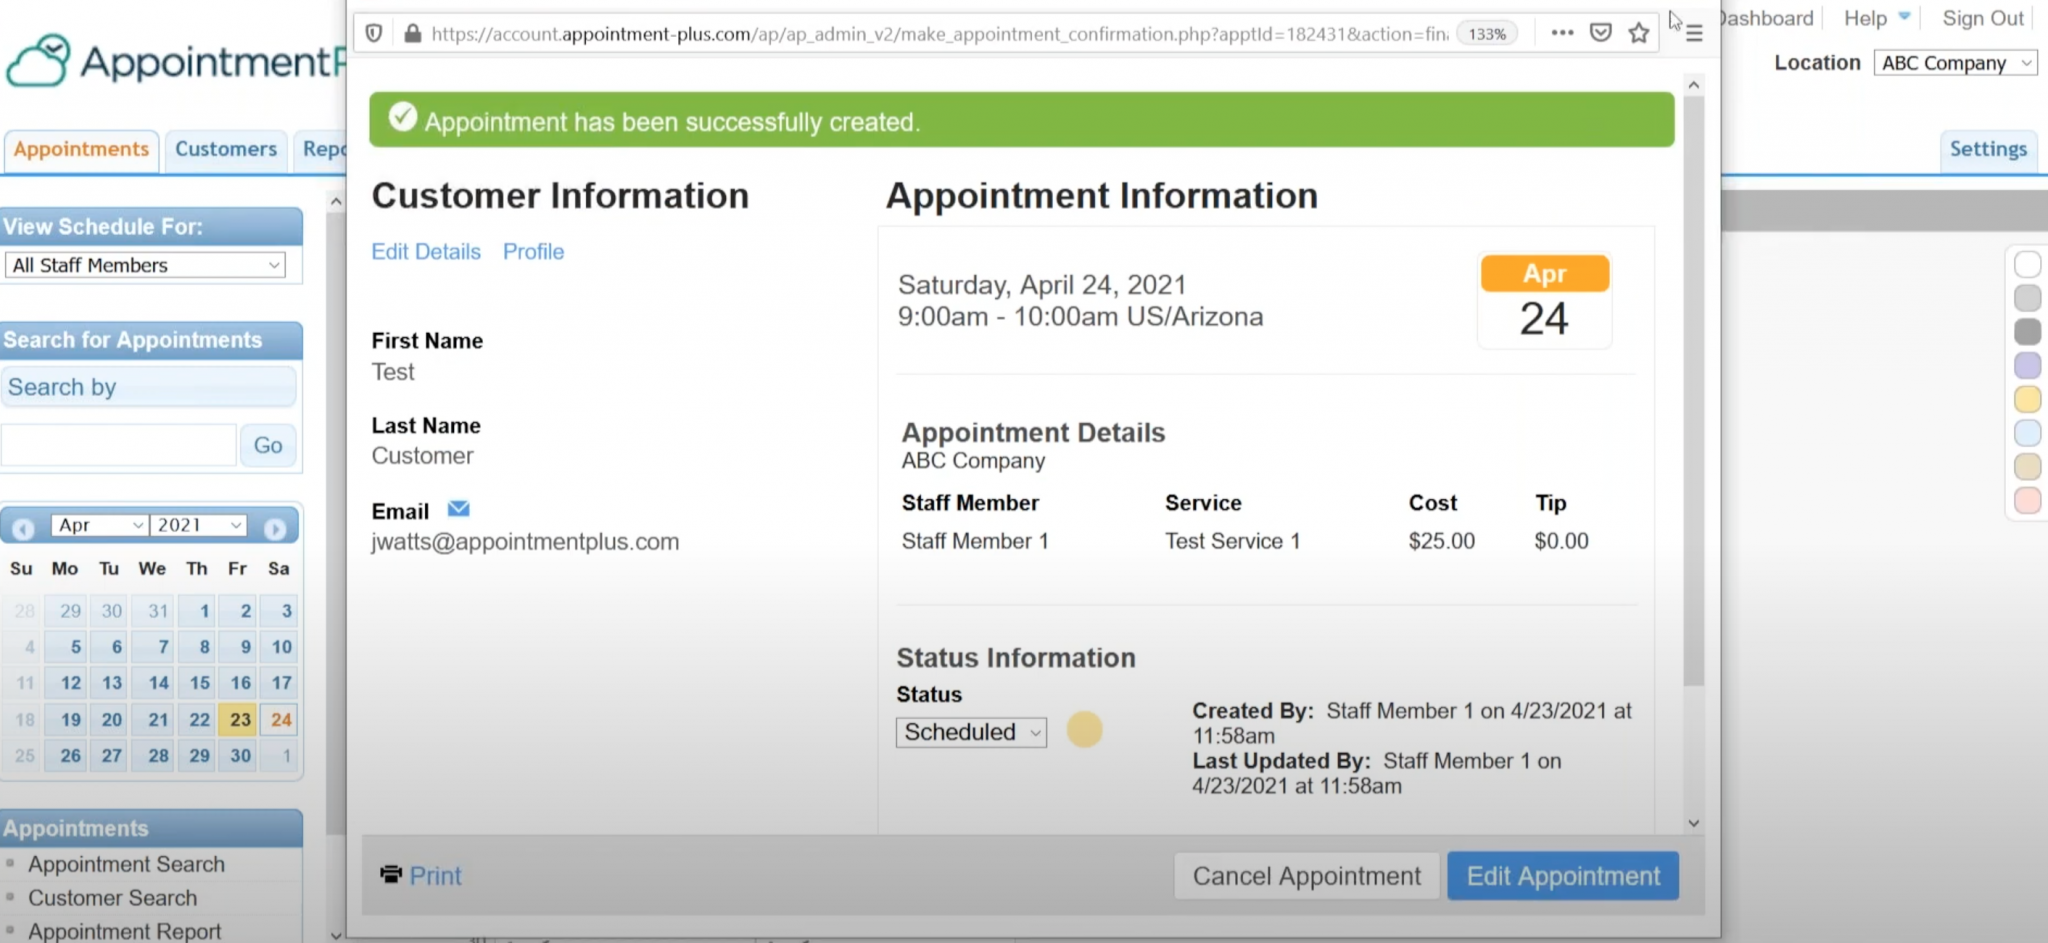Open browser hamburger menu
The width and height of the screenshot is (2048, 943).
point(1694,33)
